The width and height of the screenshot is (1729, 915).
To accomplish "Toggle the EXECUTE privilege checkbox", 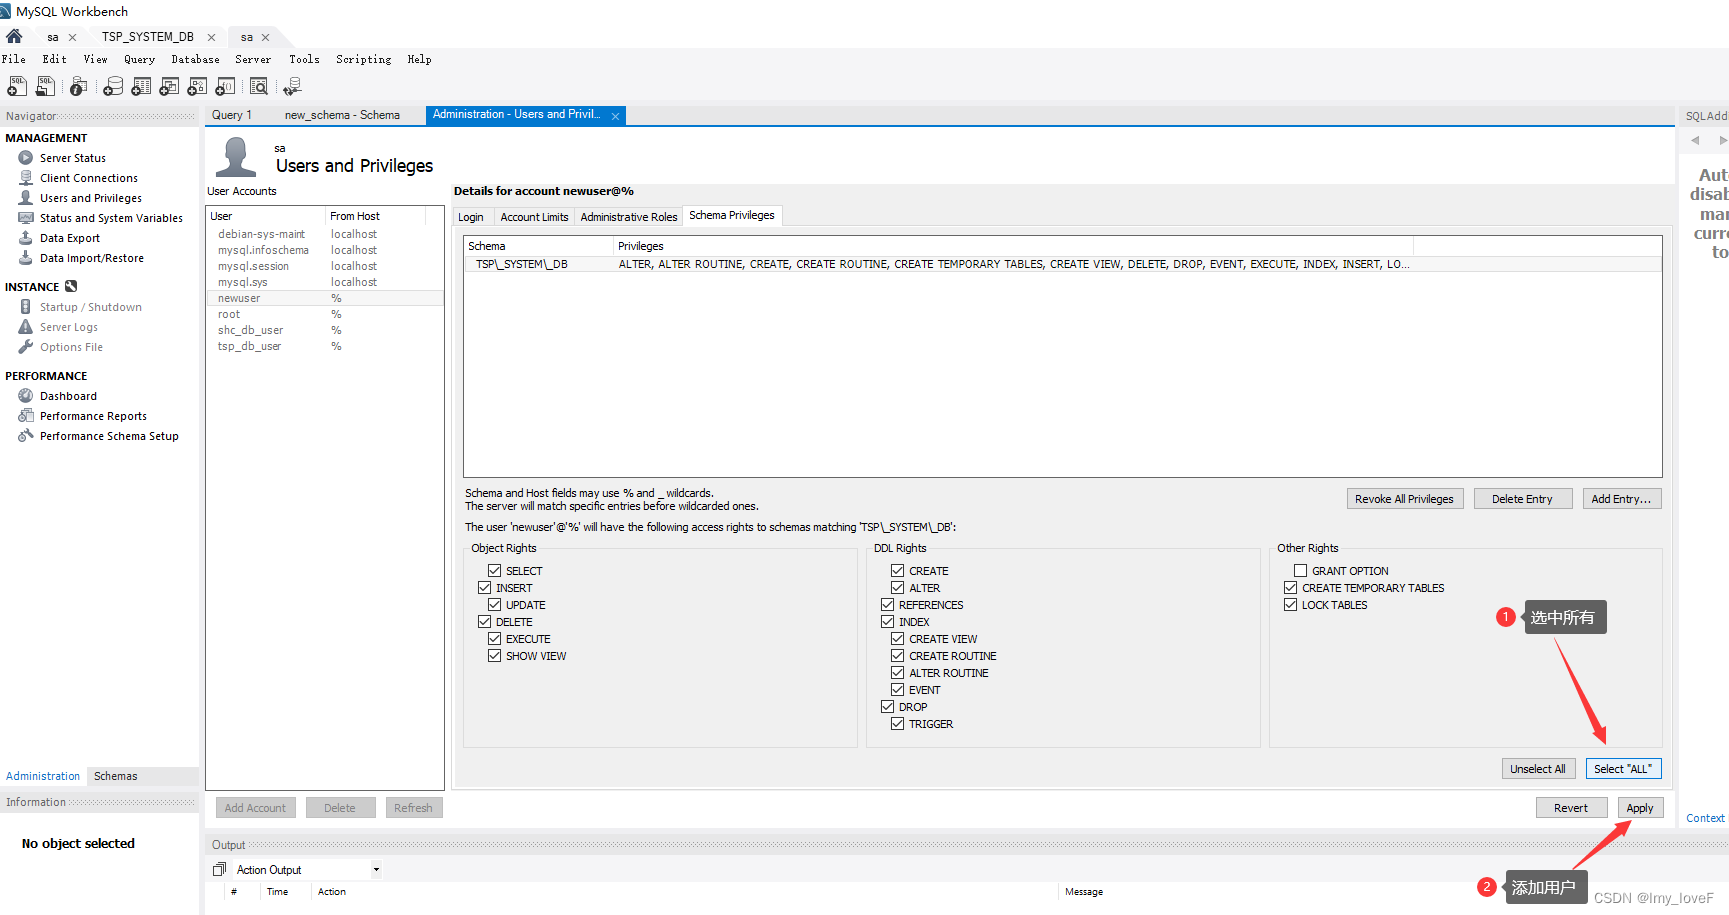I will (x=494, y=639).
